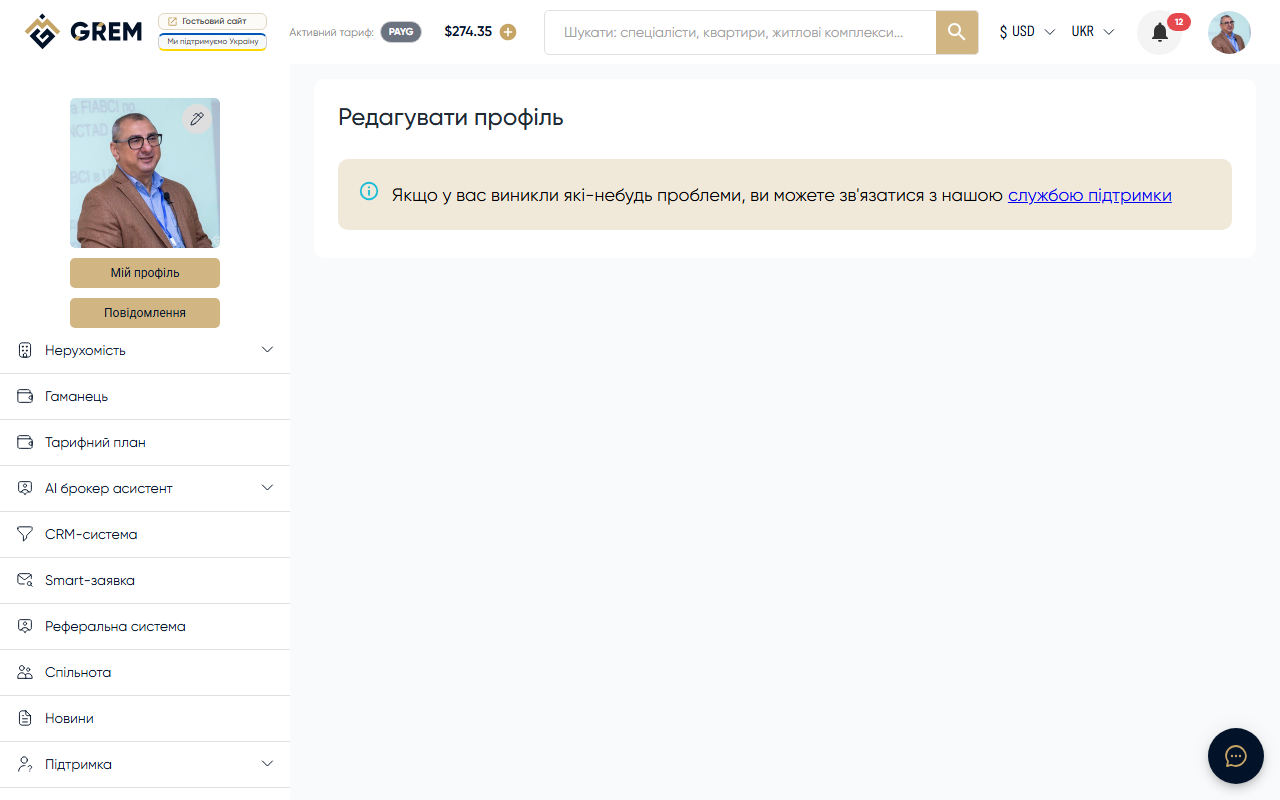This screenshot has height=800, width=1280.
Task: Expand the Нерухомість section
Action: tap(267, 349)
